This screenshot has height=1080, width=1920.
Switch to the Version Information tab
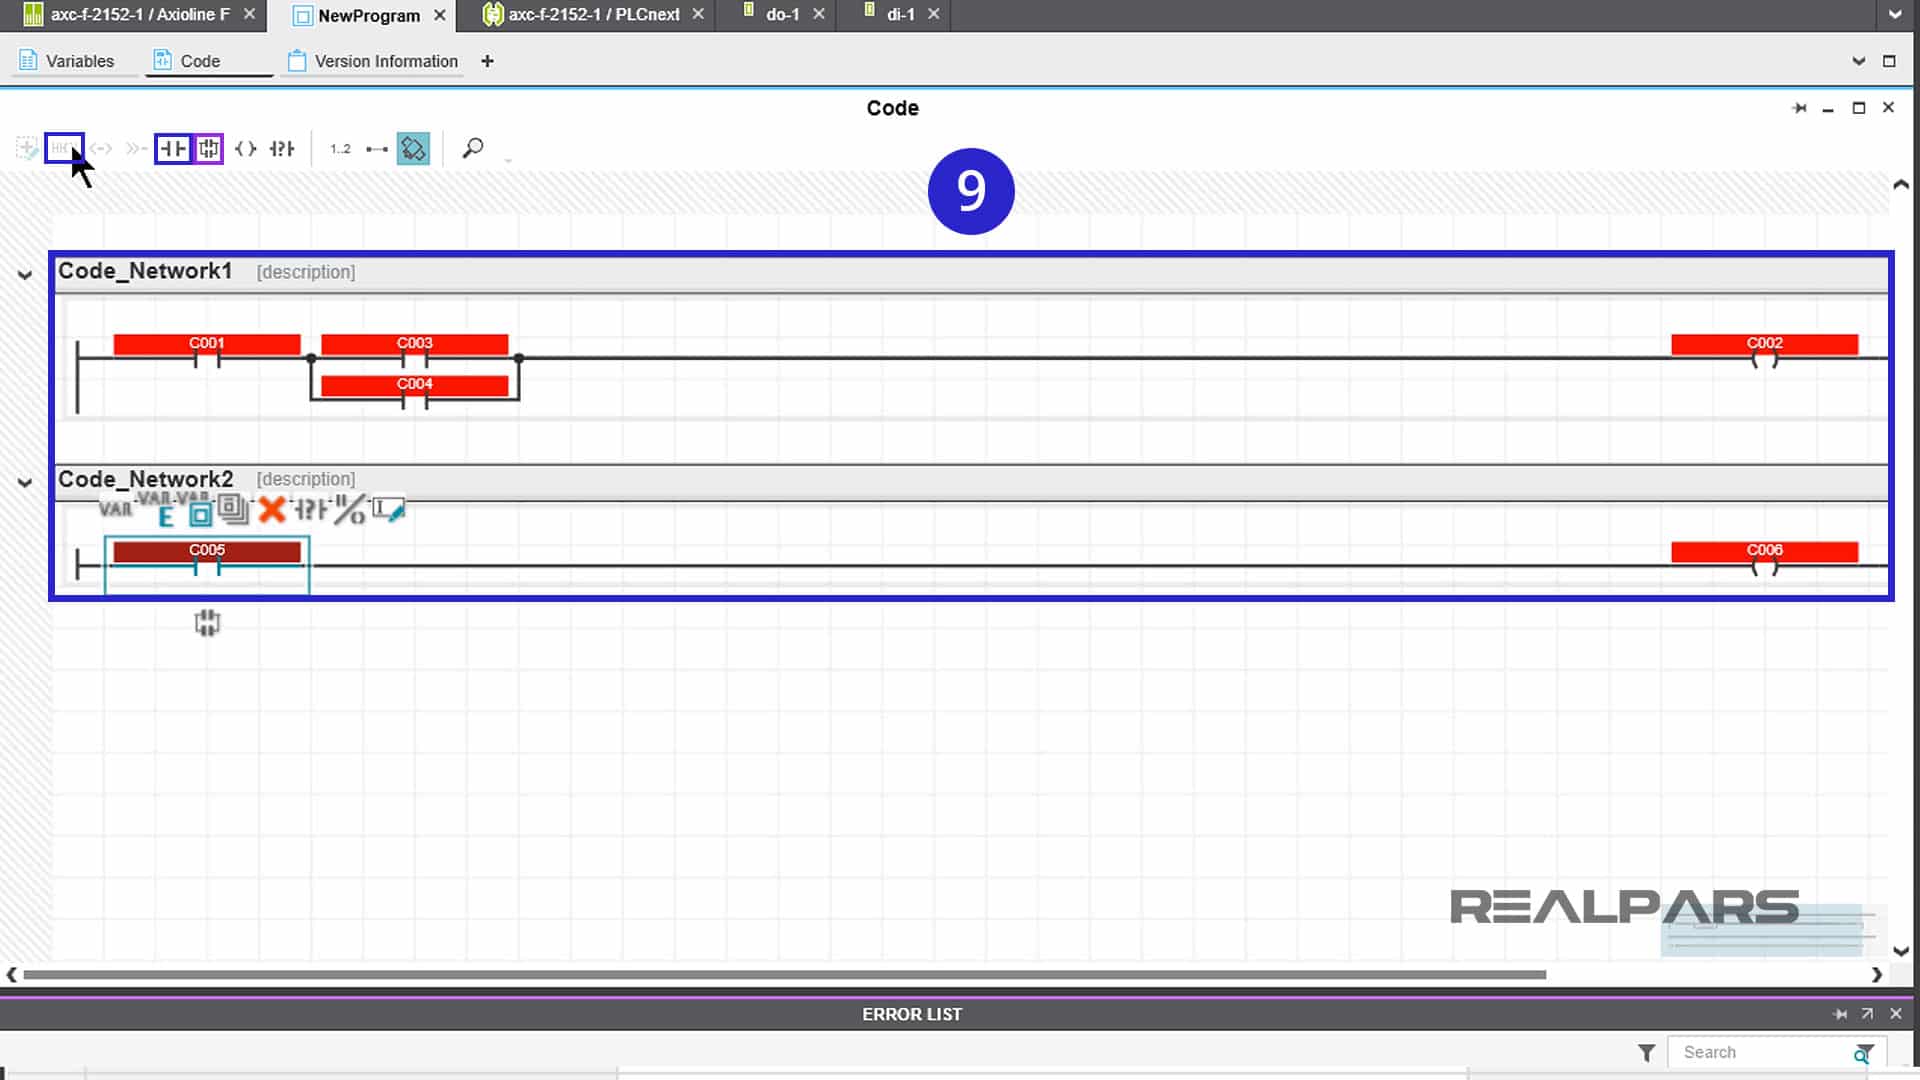click(386, 61)
